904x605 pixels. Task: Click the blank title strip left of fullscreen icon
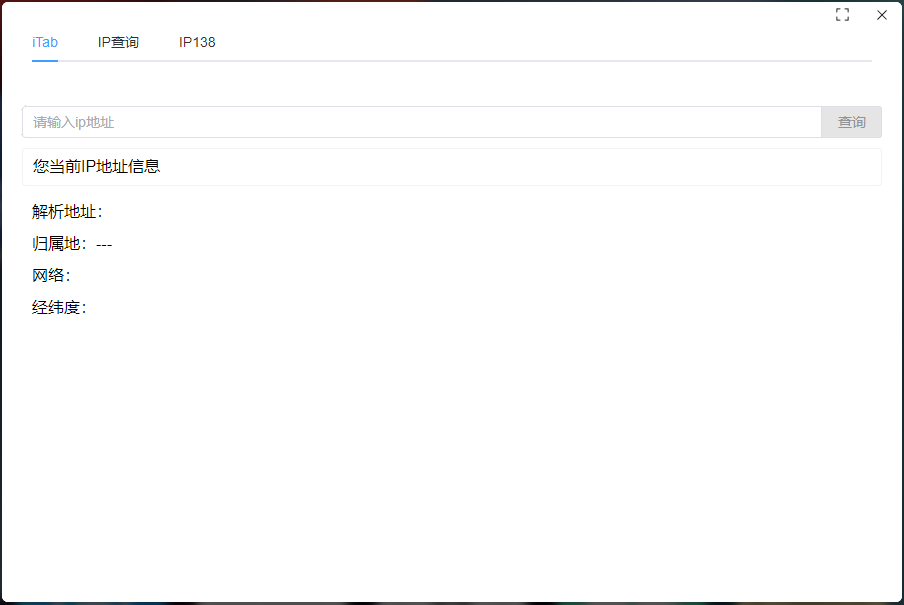pyautogui.click(x=500, y=15)
